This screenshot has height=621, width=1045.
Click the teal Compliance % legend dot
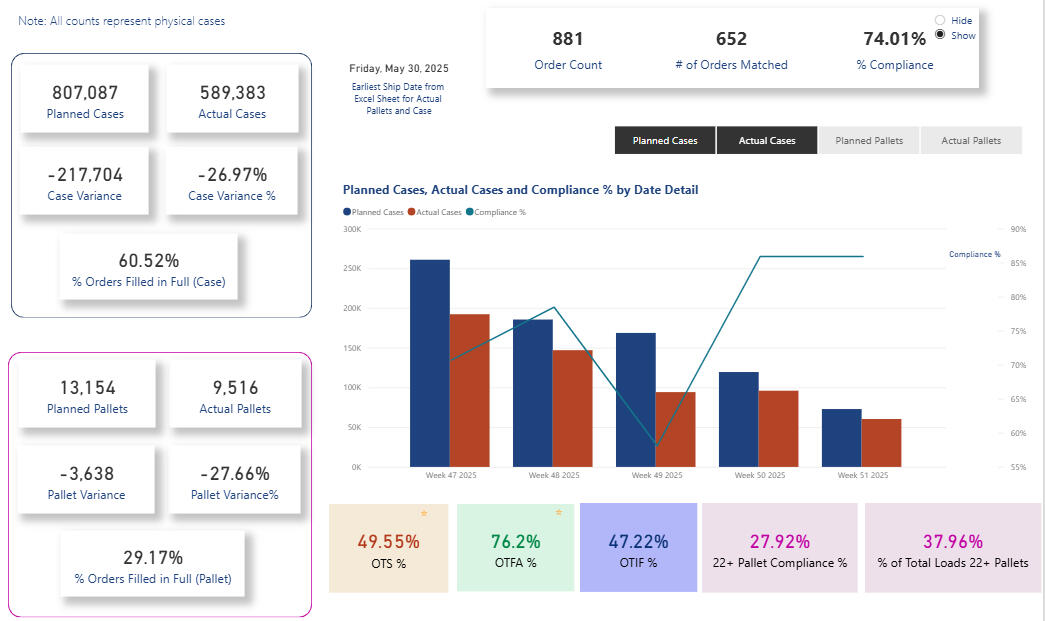pos(469,212)
